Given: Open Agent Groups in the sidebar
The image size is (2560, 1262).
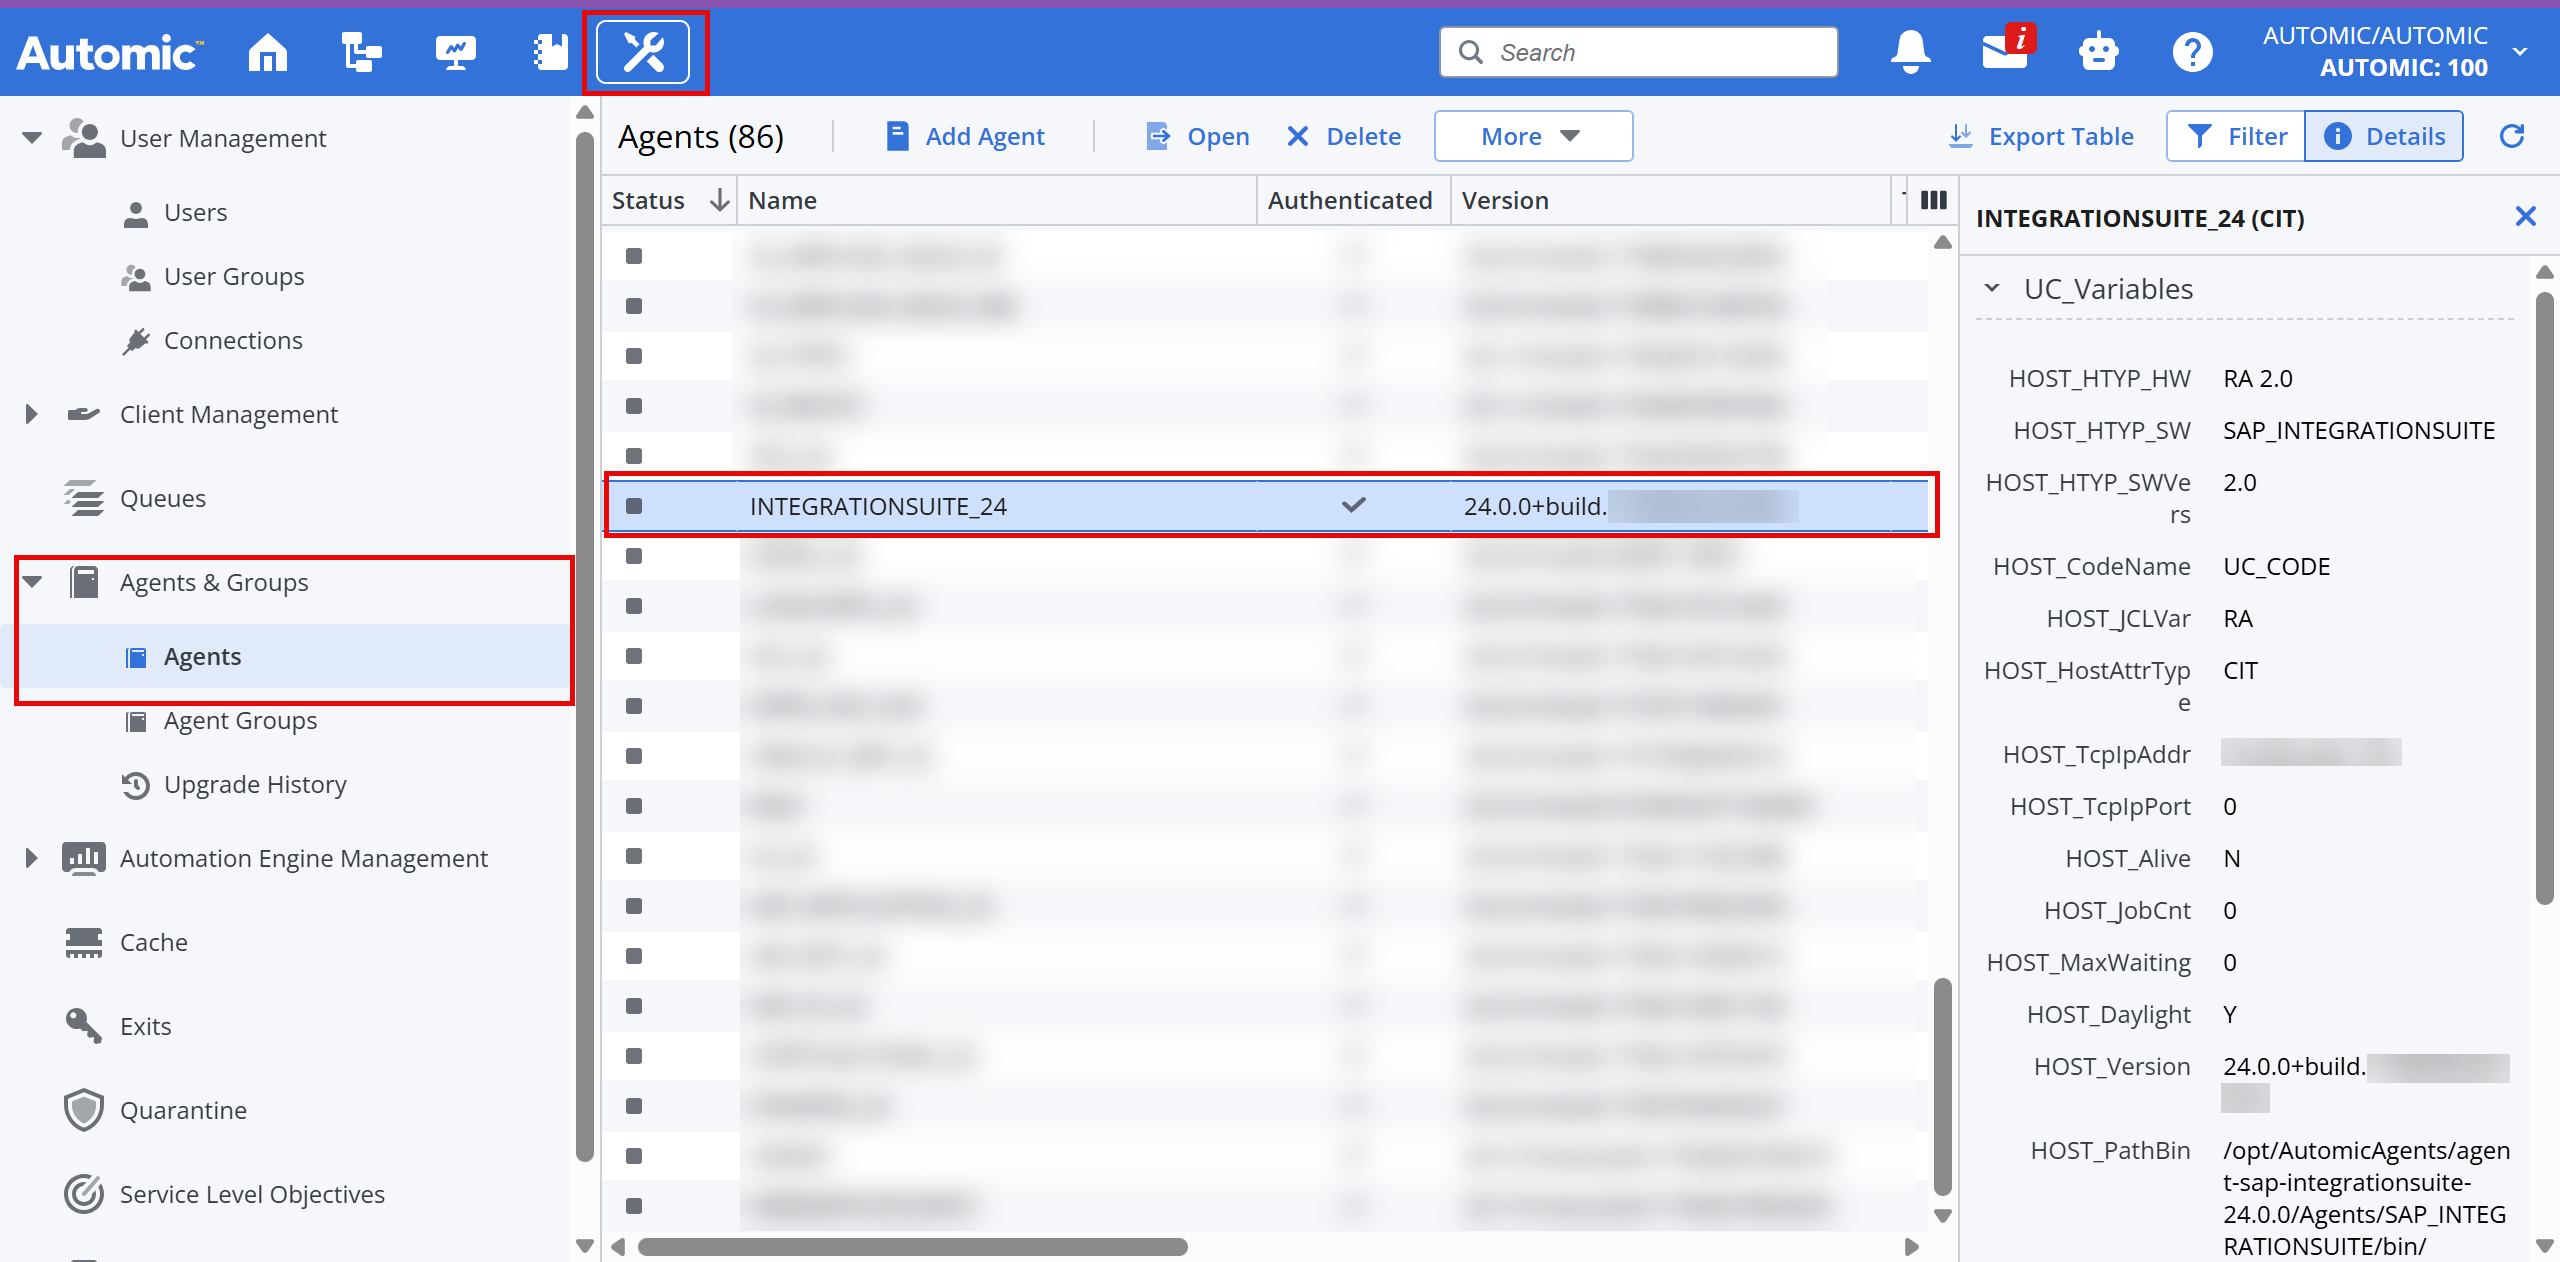Looking at the screenshot, I should (241, 720).
